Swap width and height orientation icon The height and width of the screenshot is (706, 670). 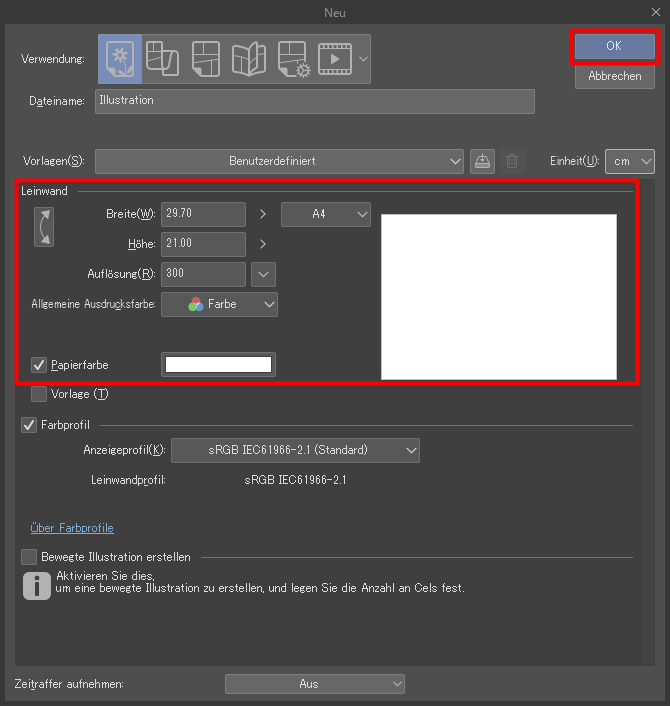click(44, 227)
